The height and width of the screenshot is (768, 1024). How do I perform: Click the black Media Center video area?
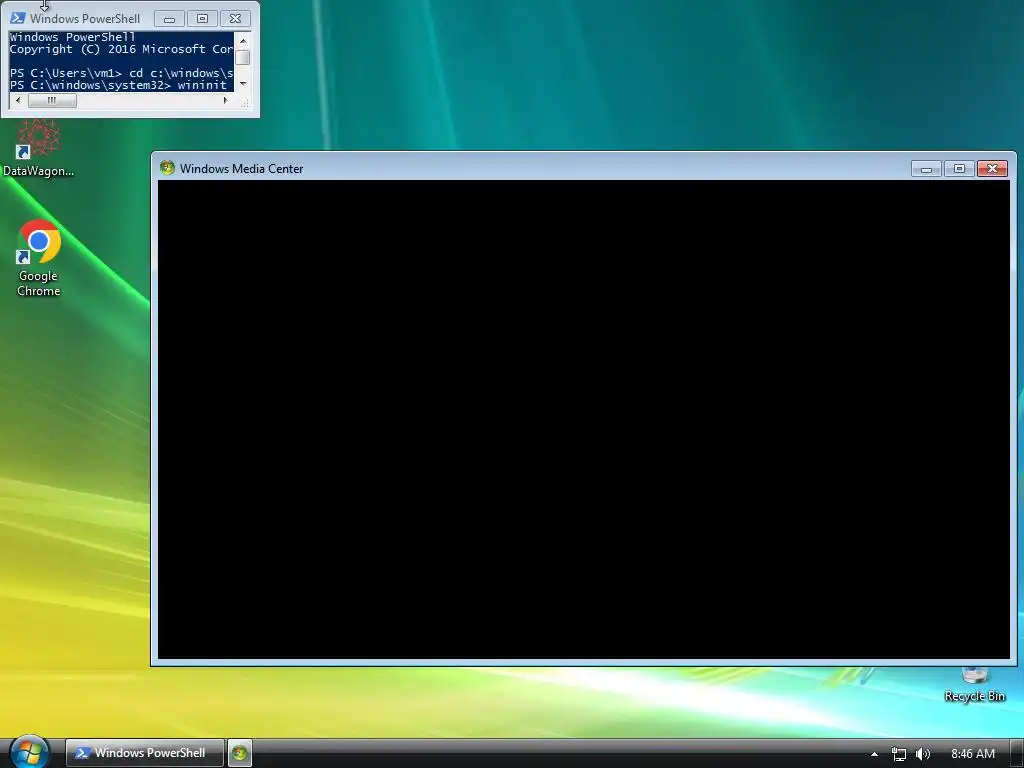tap(584, 420)
